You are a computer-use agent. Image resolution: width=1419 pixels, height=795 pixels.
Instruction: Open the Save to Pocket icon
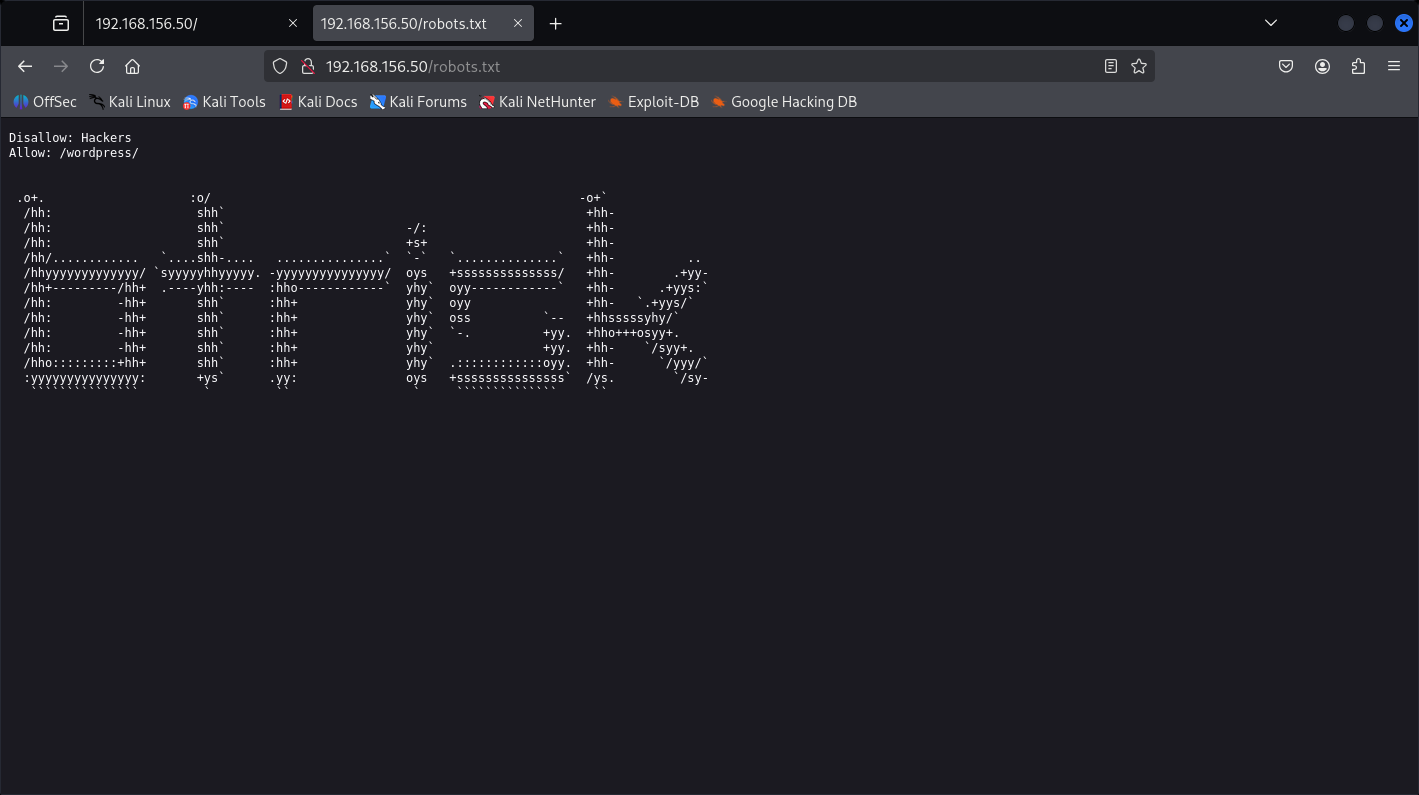tap(1287, 66)
